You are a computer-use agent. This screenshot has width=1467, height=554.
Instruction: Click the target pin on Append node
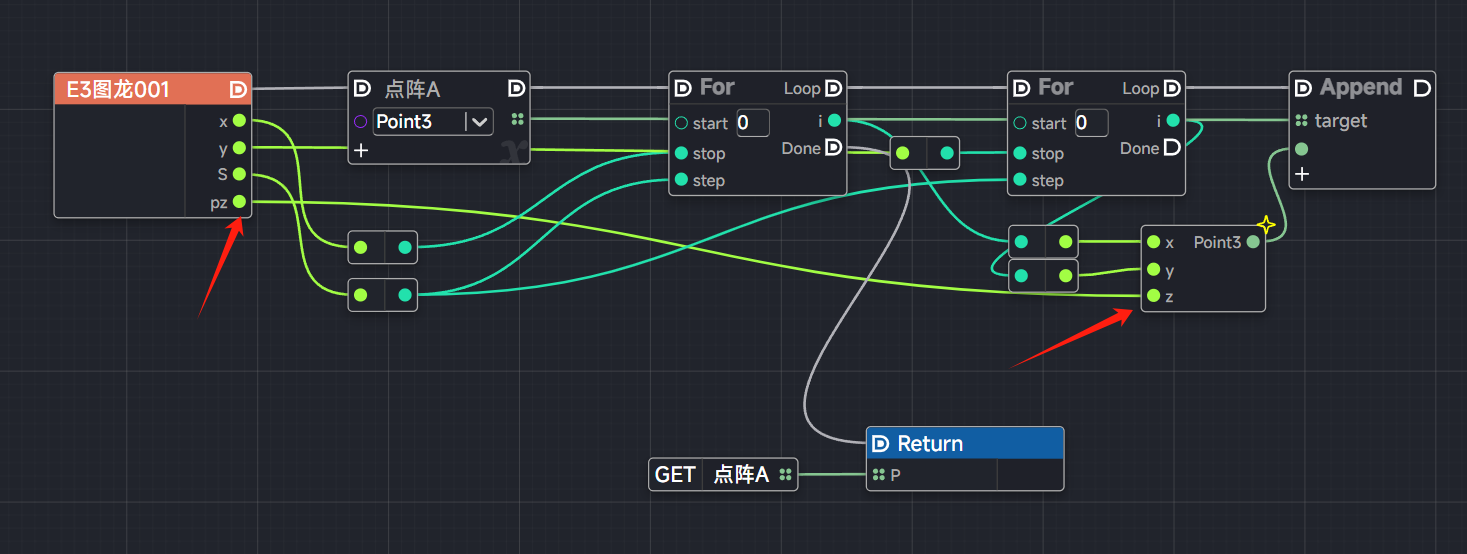coord(1301,121)
